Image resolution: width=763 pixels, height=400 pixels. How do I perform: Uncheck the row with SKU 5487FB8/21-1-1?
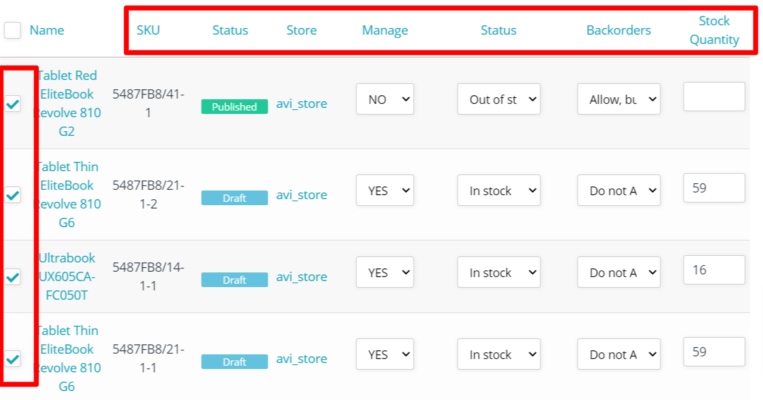tap(13, 359)
